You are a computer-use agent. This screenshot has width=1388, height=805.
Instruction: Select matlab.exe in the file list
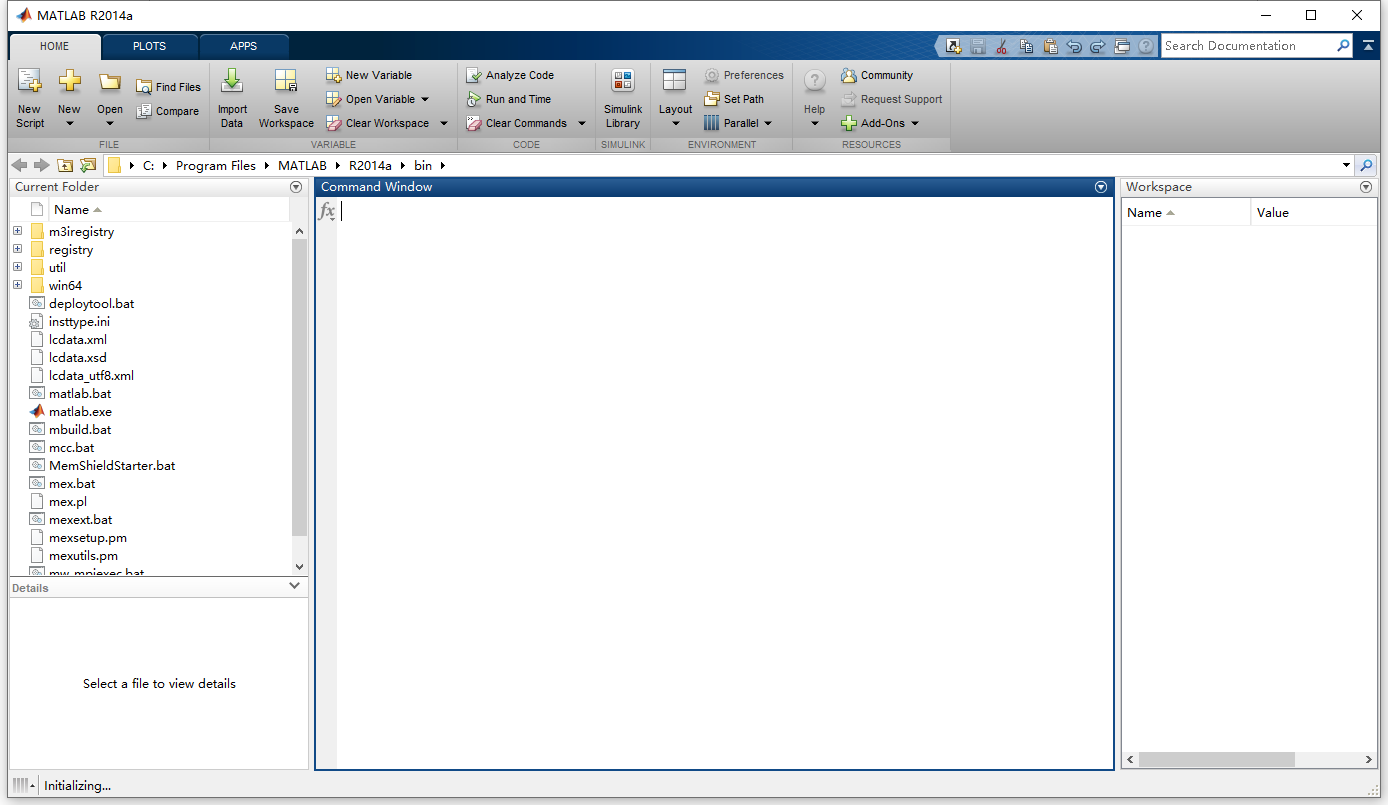pyautogui.click(x=80, y=411)
